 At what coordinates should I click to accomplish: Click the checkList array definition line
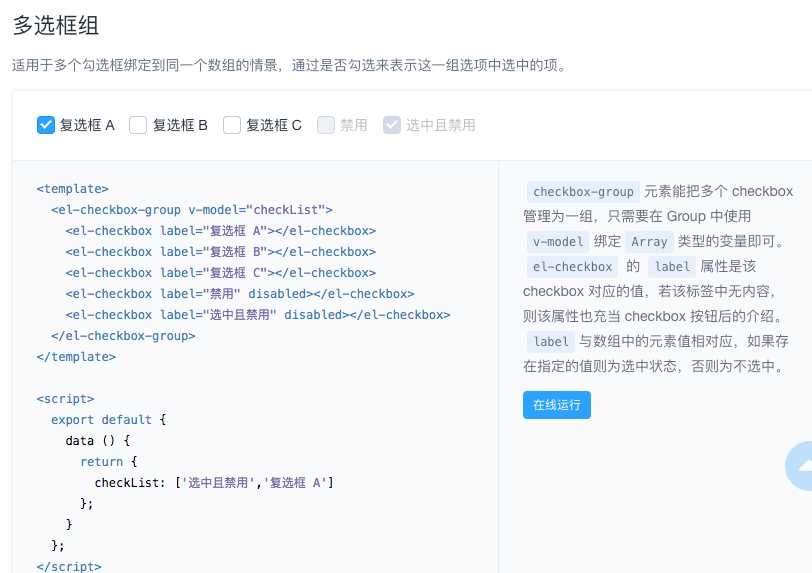(214, 482)
